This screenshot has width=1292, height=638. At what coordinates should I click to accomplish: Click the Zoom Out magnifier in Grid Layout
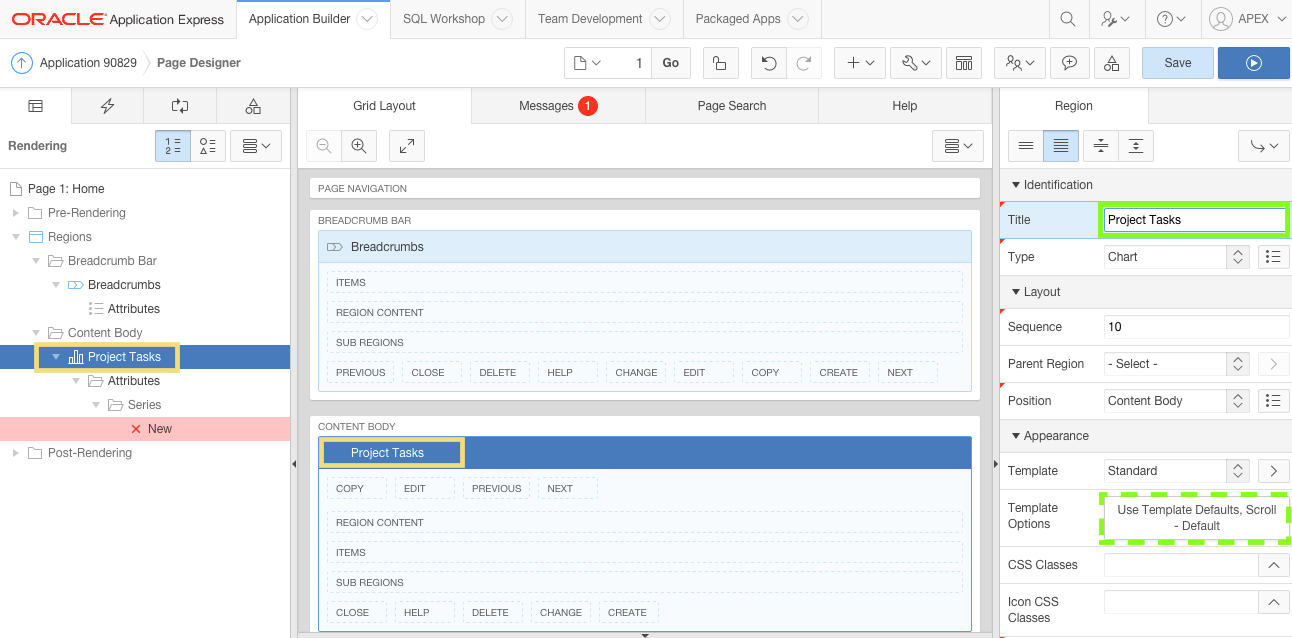(x=324, y=146)
